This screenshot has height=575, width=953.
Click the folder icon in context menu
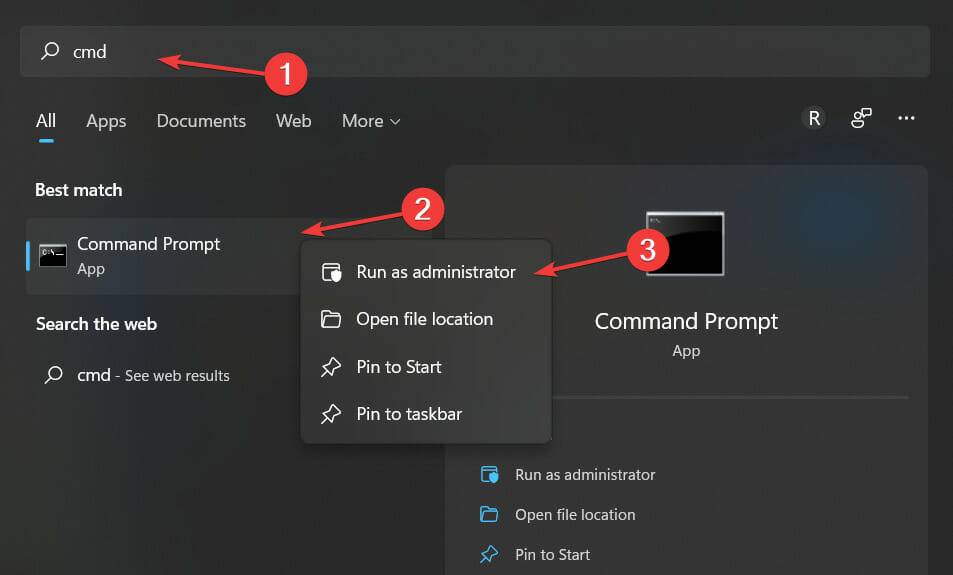(331, 319)
